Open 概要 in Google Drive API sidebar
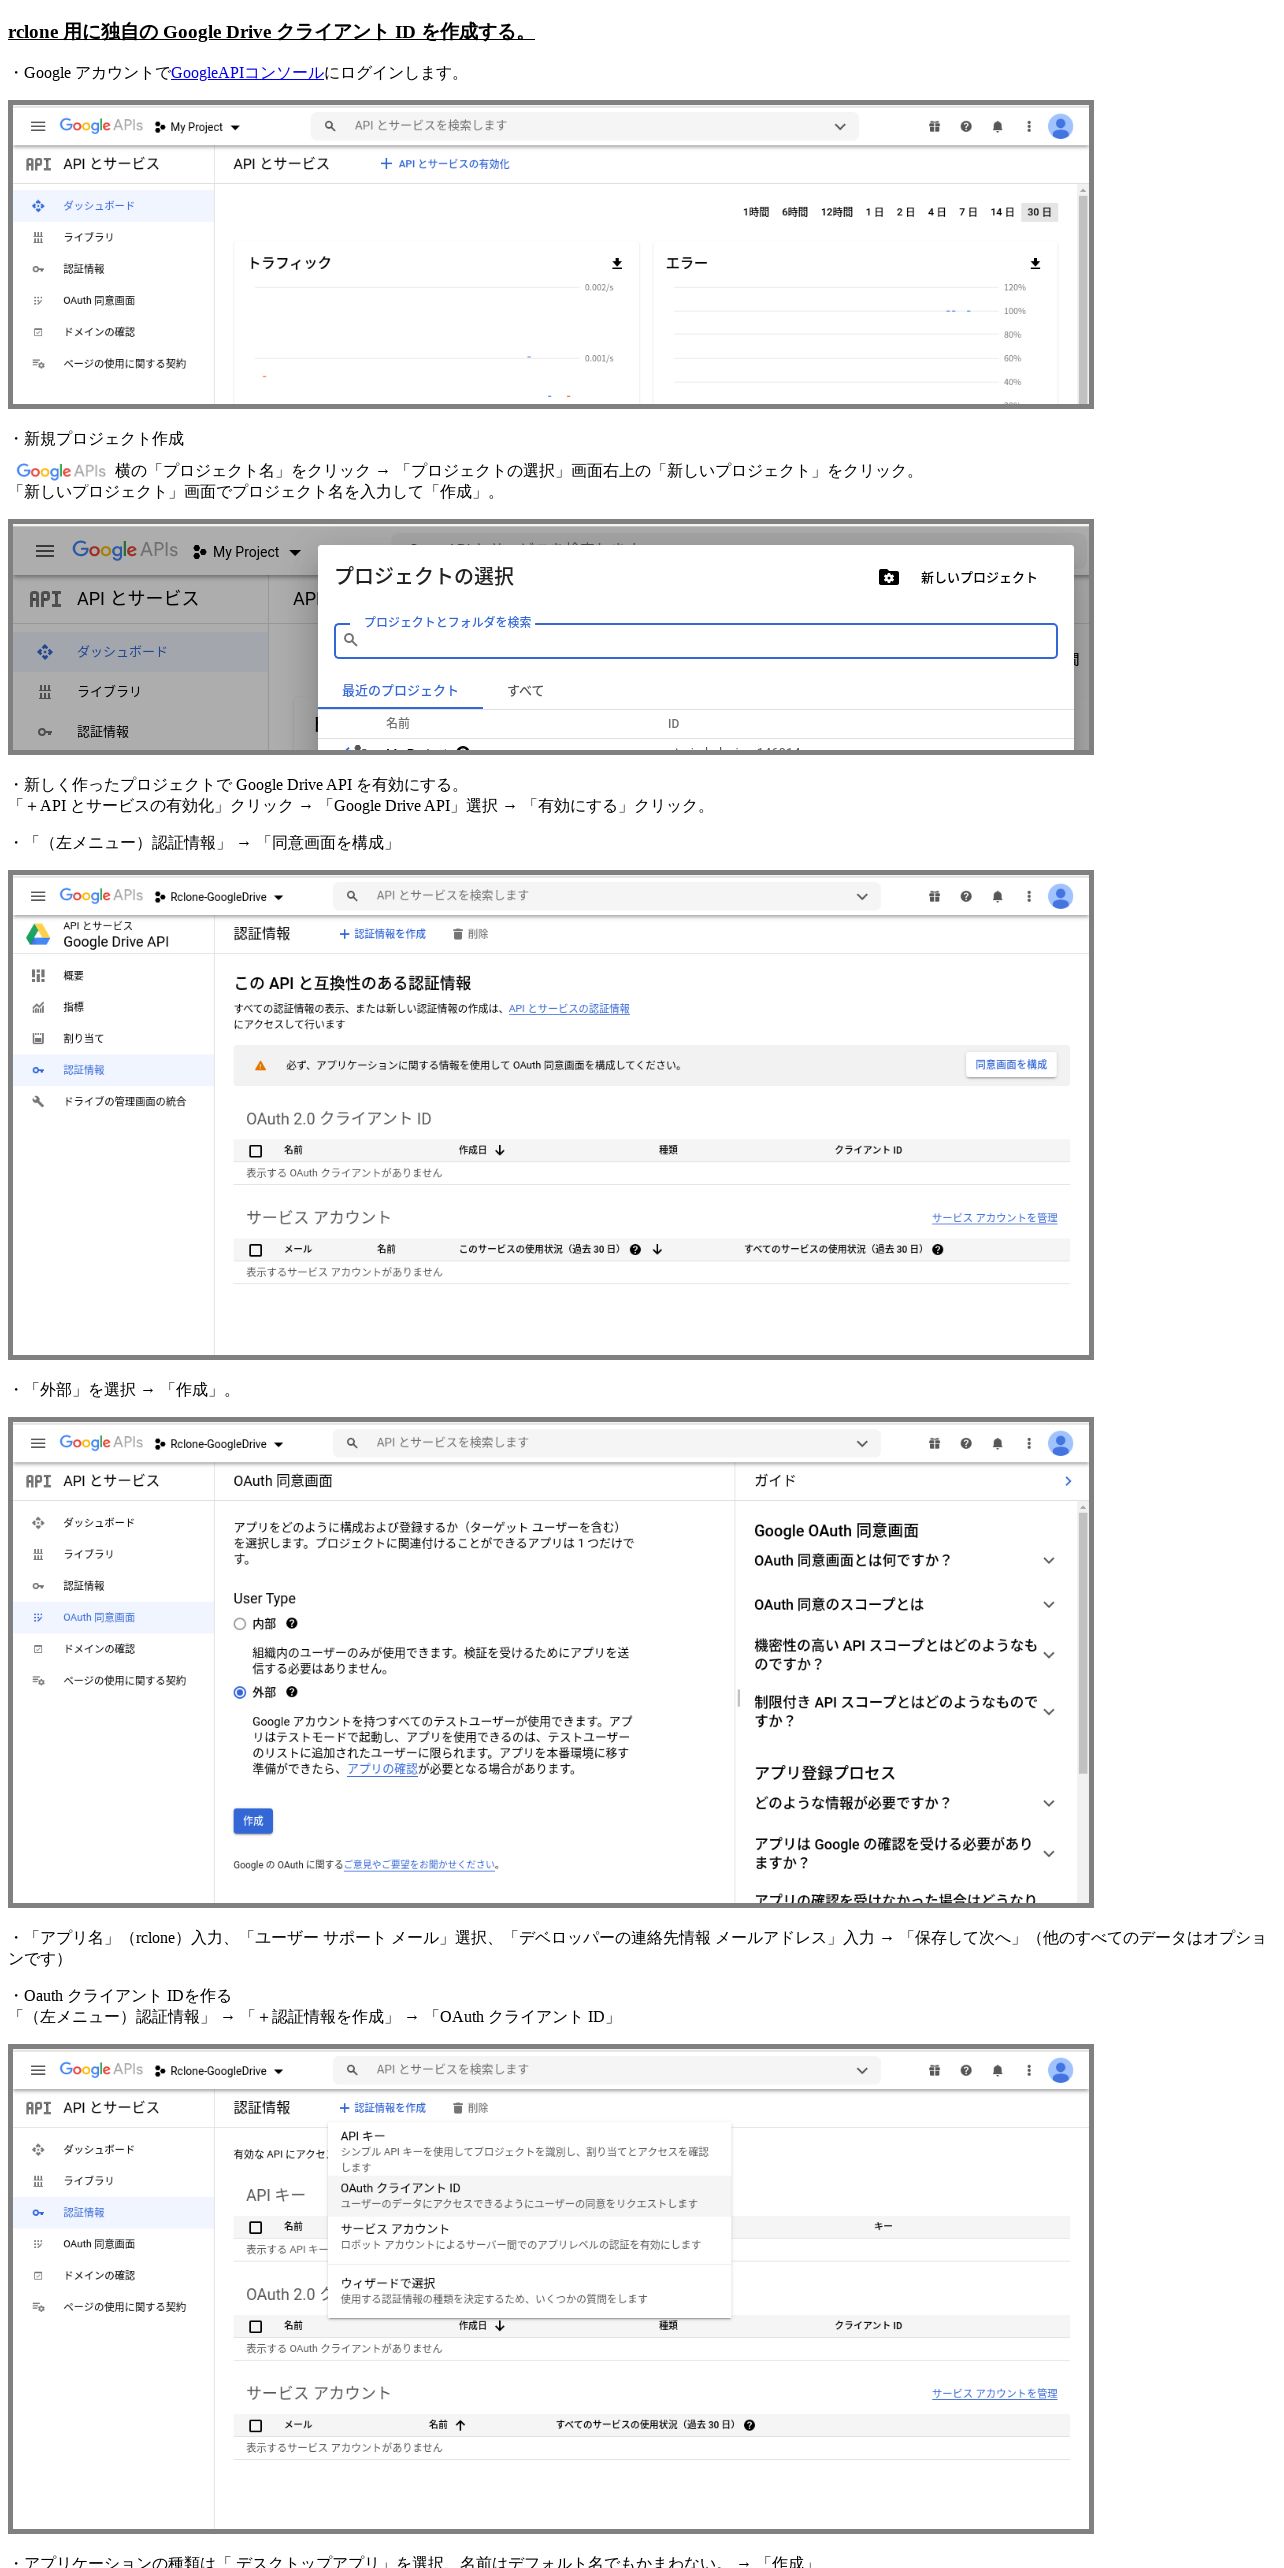Image resolution: width=1284 pixels, height=2568 pixels. [73, 976]
